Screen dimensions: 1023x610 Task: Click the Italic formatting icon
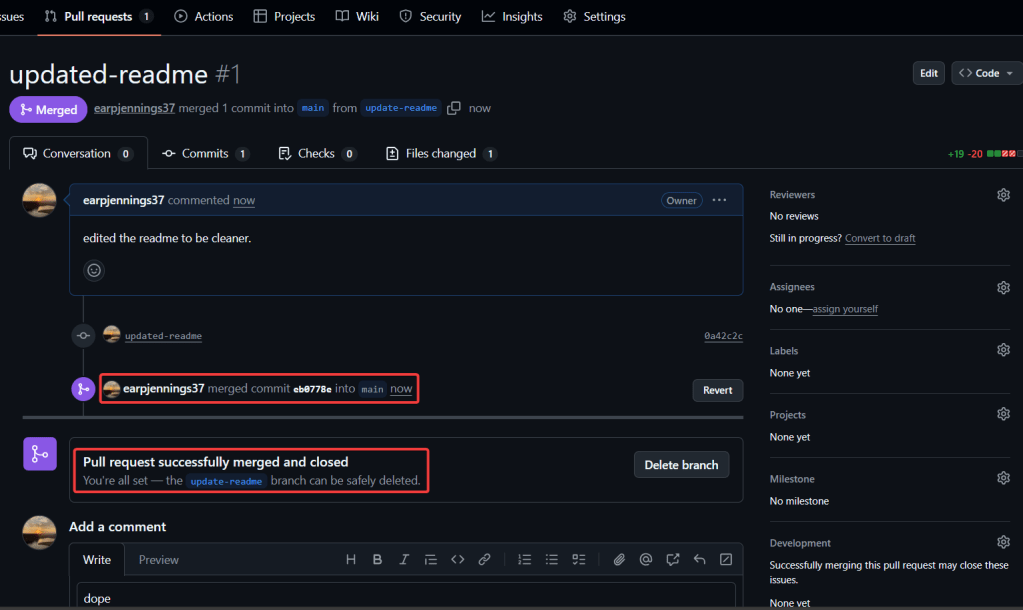[404, 560]
